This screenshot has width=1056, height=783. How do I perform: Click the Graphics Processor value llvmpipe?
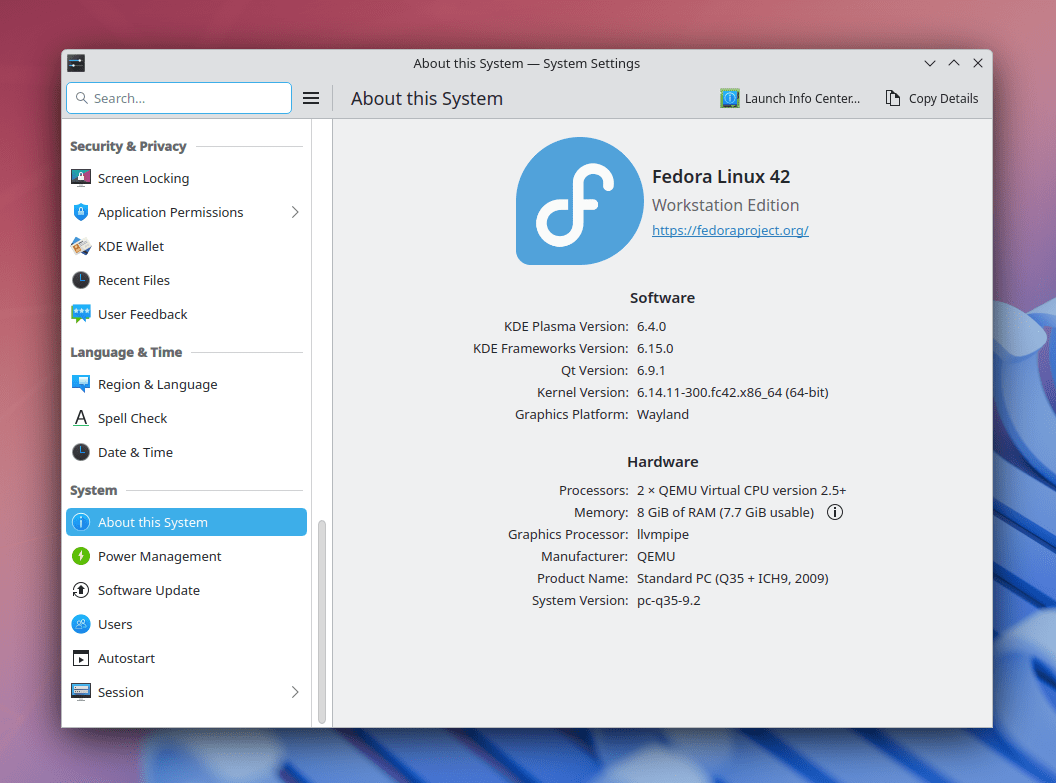[663, 535]
